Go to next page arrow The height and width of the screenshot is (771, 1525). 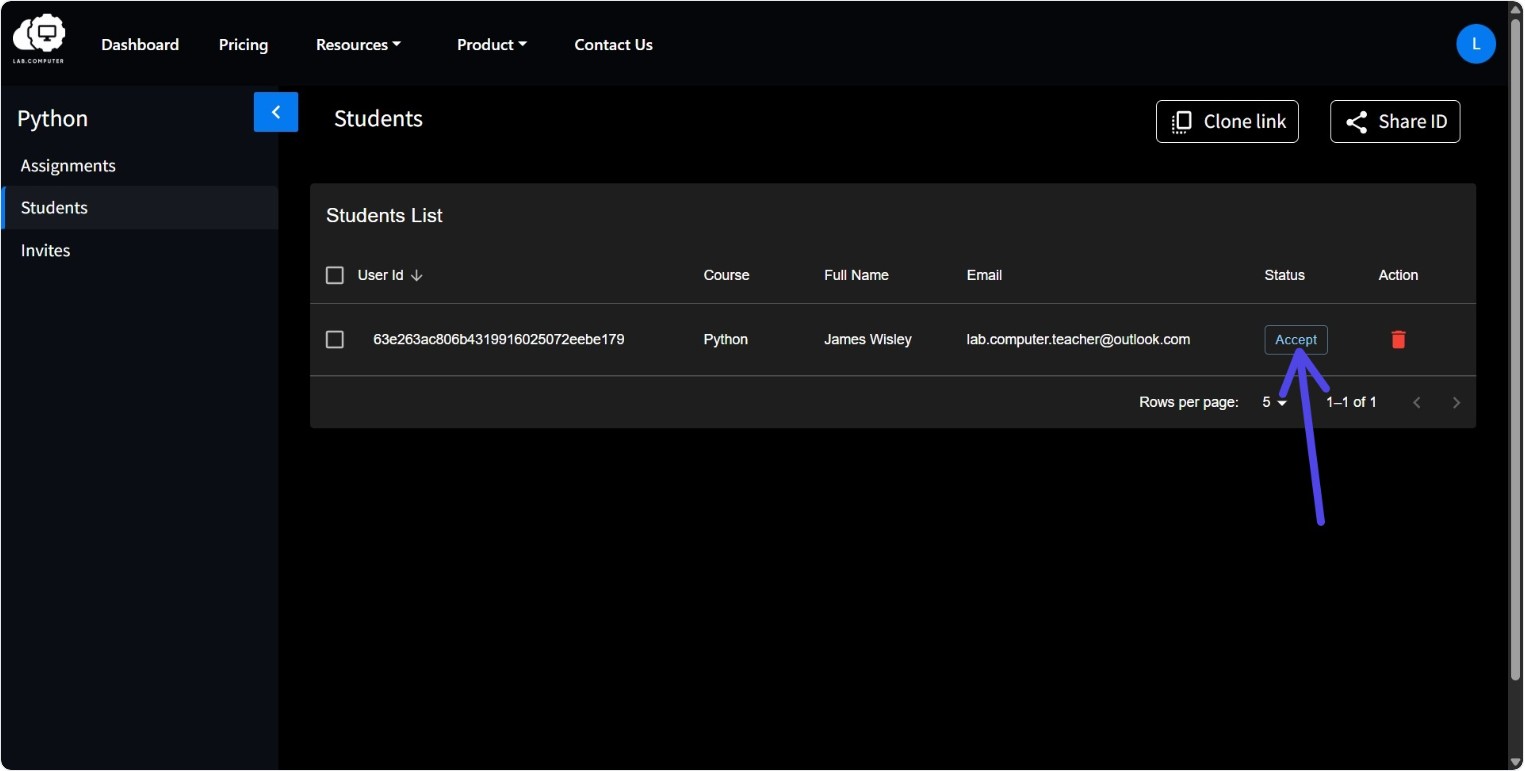pyautogui.click(x=1456, y=403)
